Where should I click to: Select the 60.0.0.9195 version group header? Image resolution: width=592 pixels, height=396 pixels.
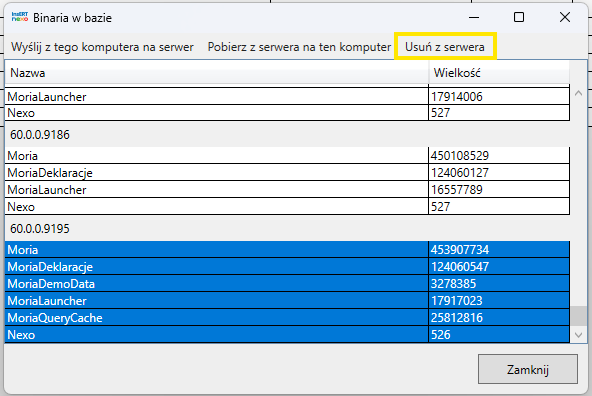pos(287,228)
